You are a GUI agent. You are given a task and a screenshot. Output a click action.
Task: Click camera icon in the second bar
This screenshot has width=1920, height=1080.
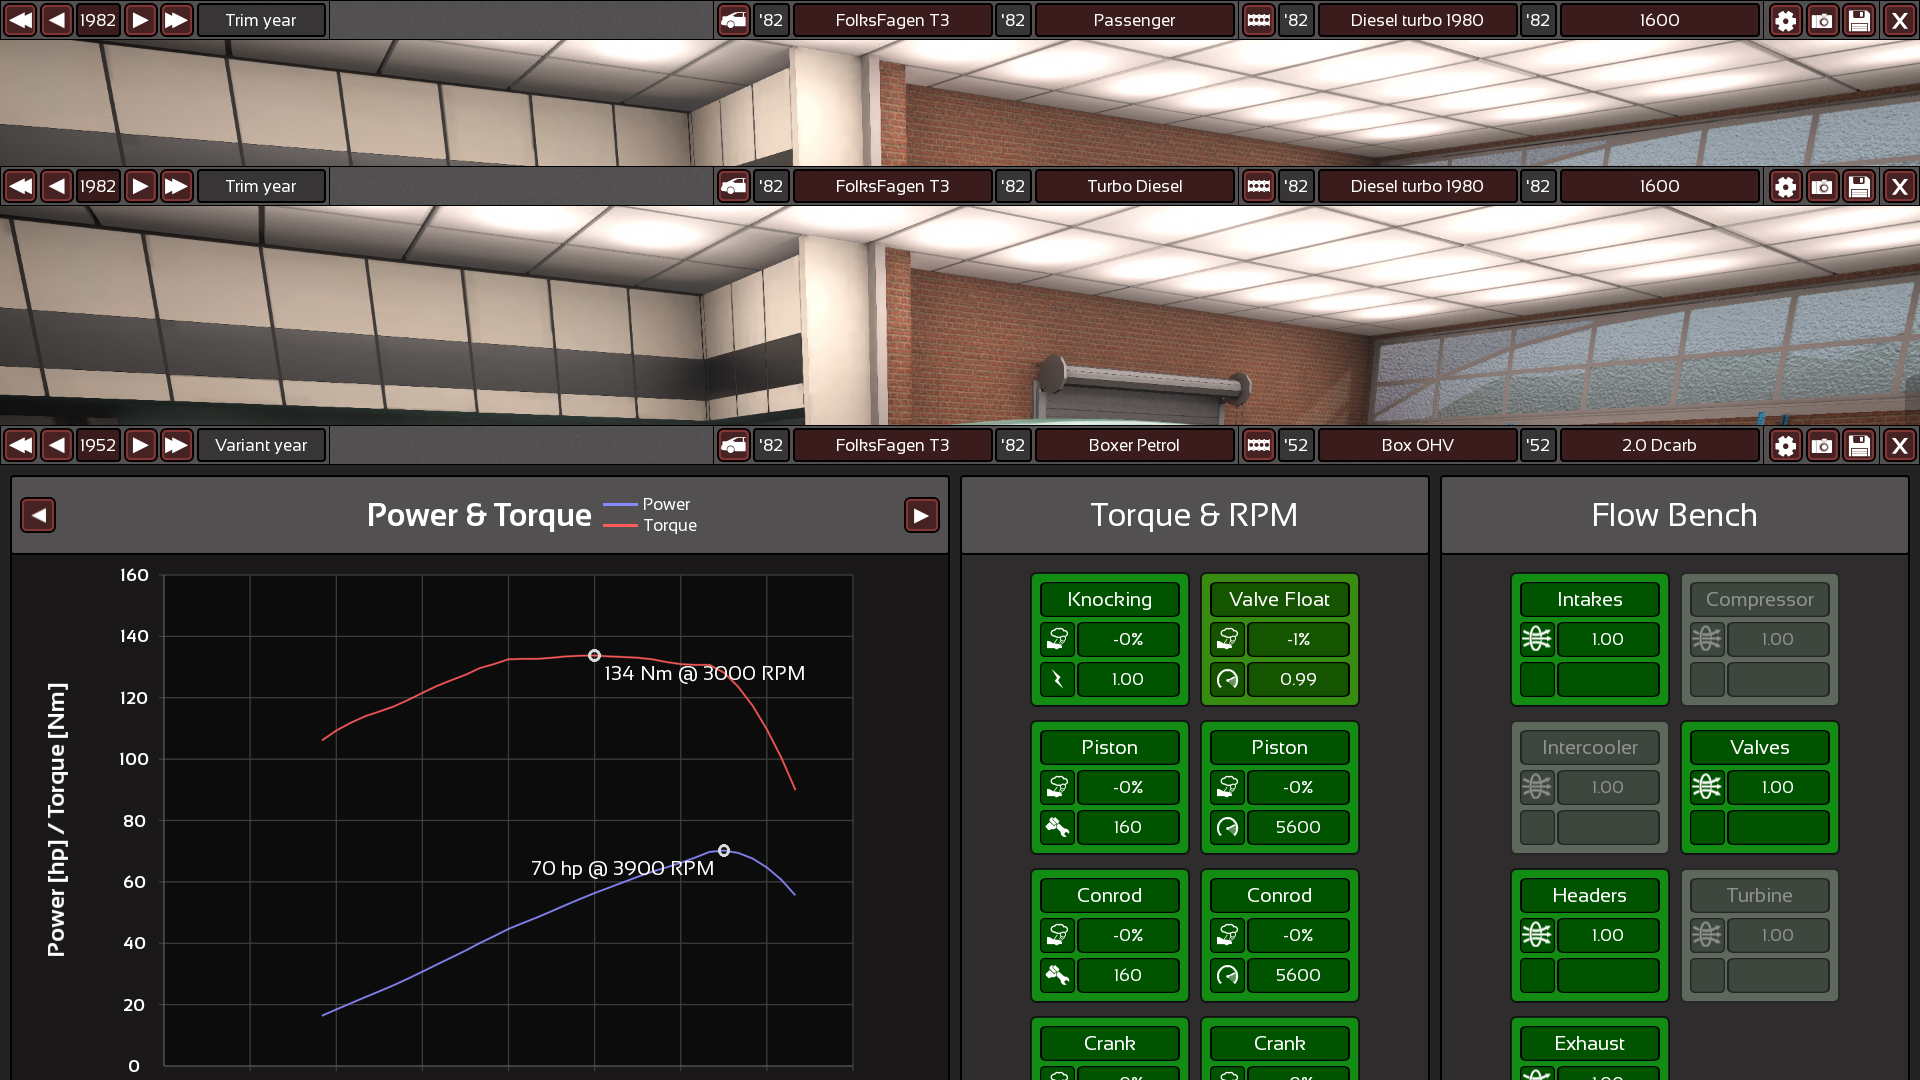(1822, 186)
